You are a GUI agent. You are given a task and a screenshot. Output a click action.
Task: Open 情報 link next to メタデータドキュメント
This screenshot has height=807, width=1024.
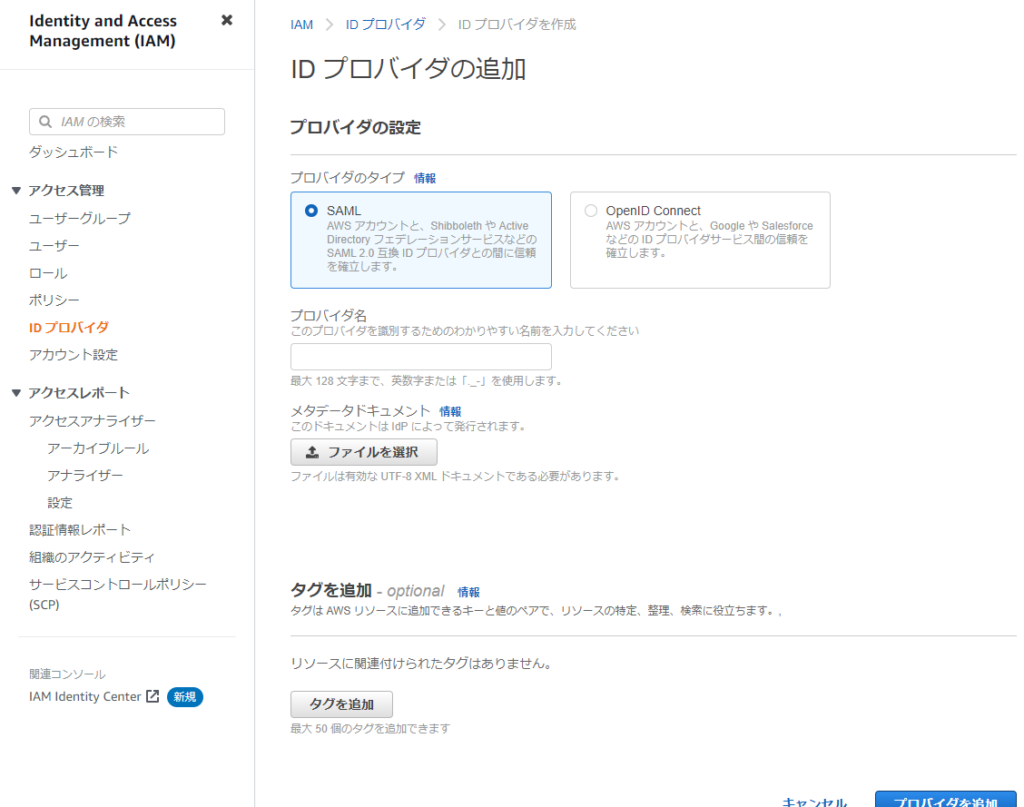pos(450,411)
